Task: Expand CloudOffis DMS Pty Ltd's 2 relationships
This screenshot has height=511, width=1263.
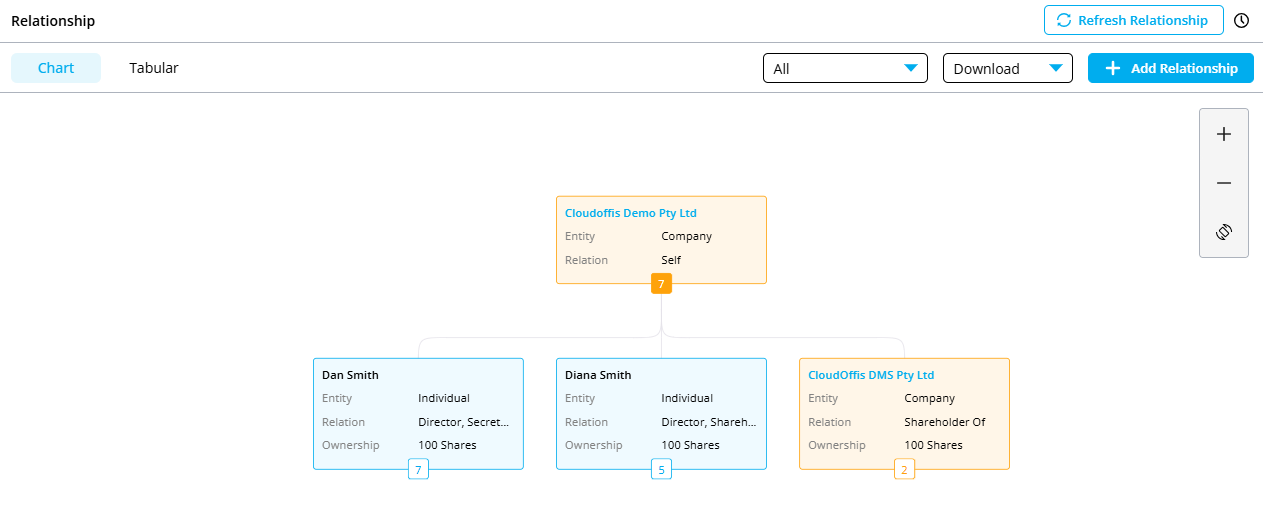Action: coord(904,469)
